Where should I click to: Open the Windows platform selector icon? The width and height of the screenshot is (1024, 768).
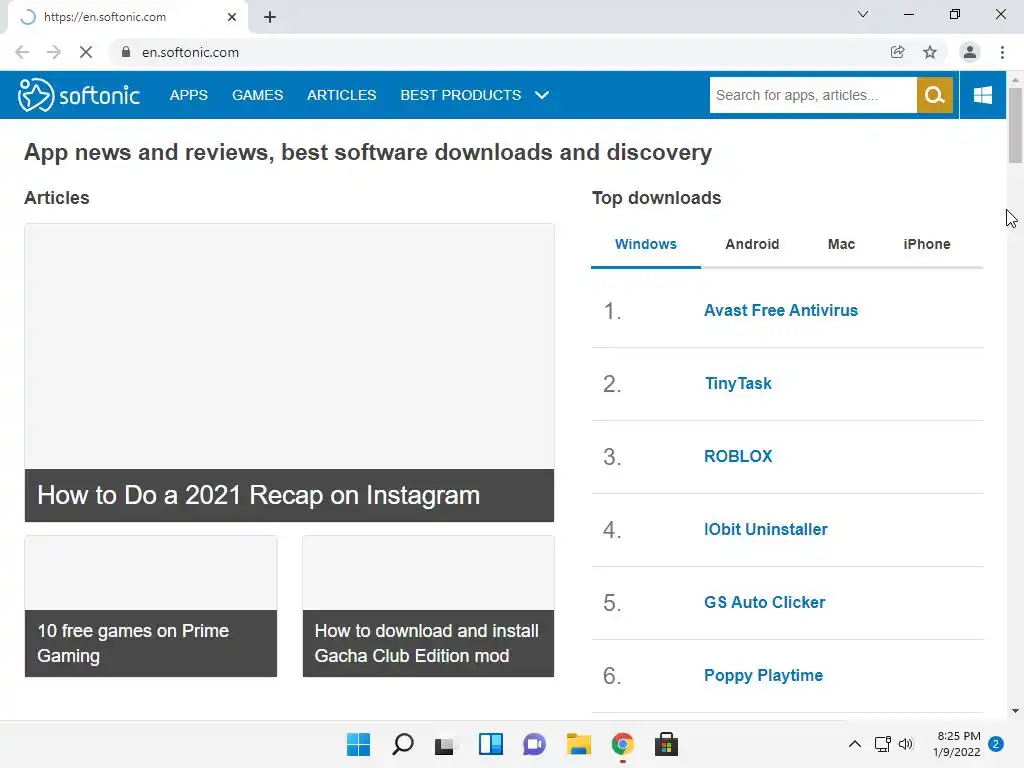(982, 95)
